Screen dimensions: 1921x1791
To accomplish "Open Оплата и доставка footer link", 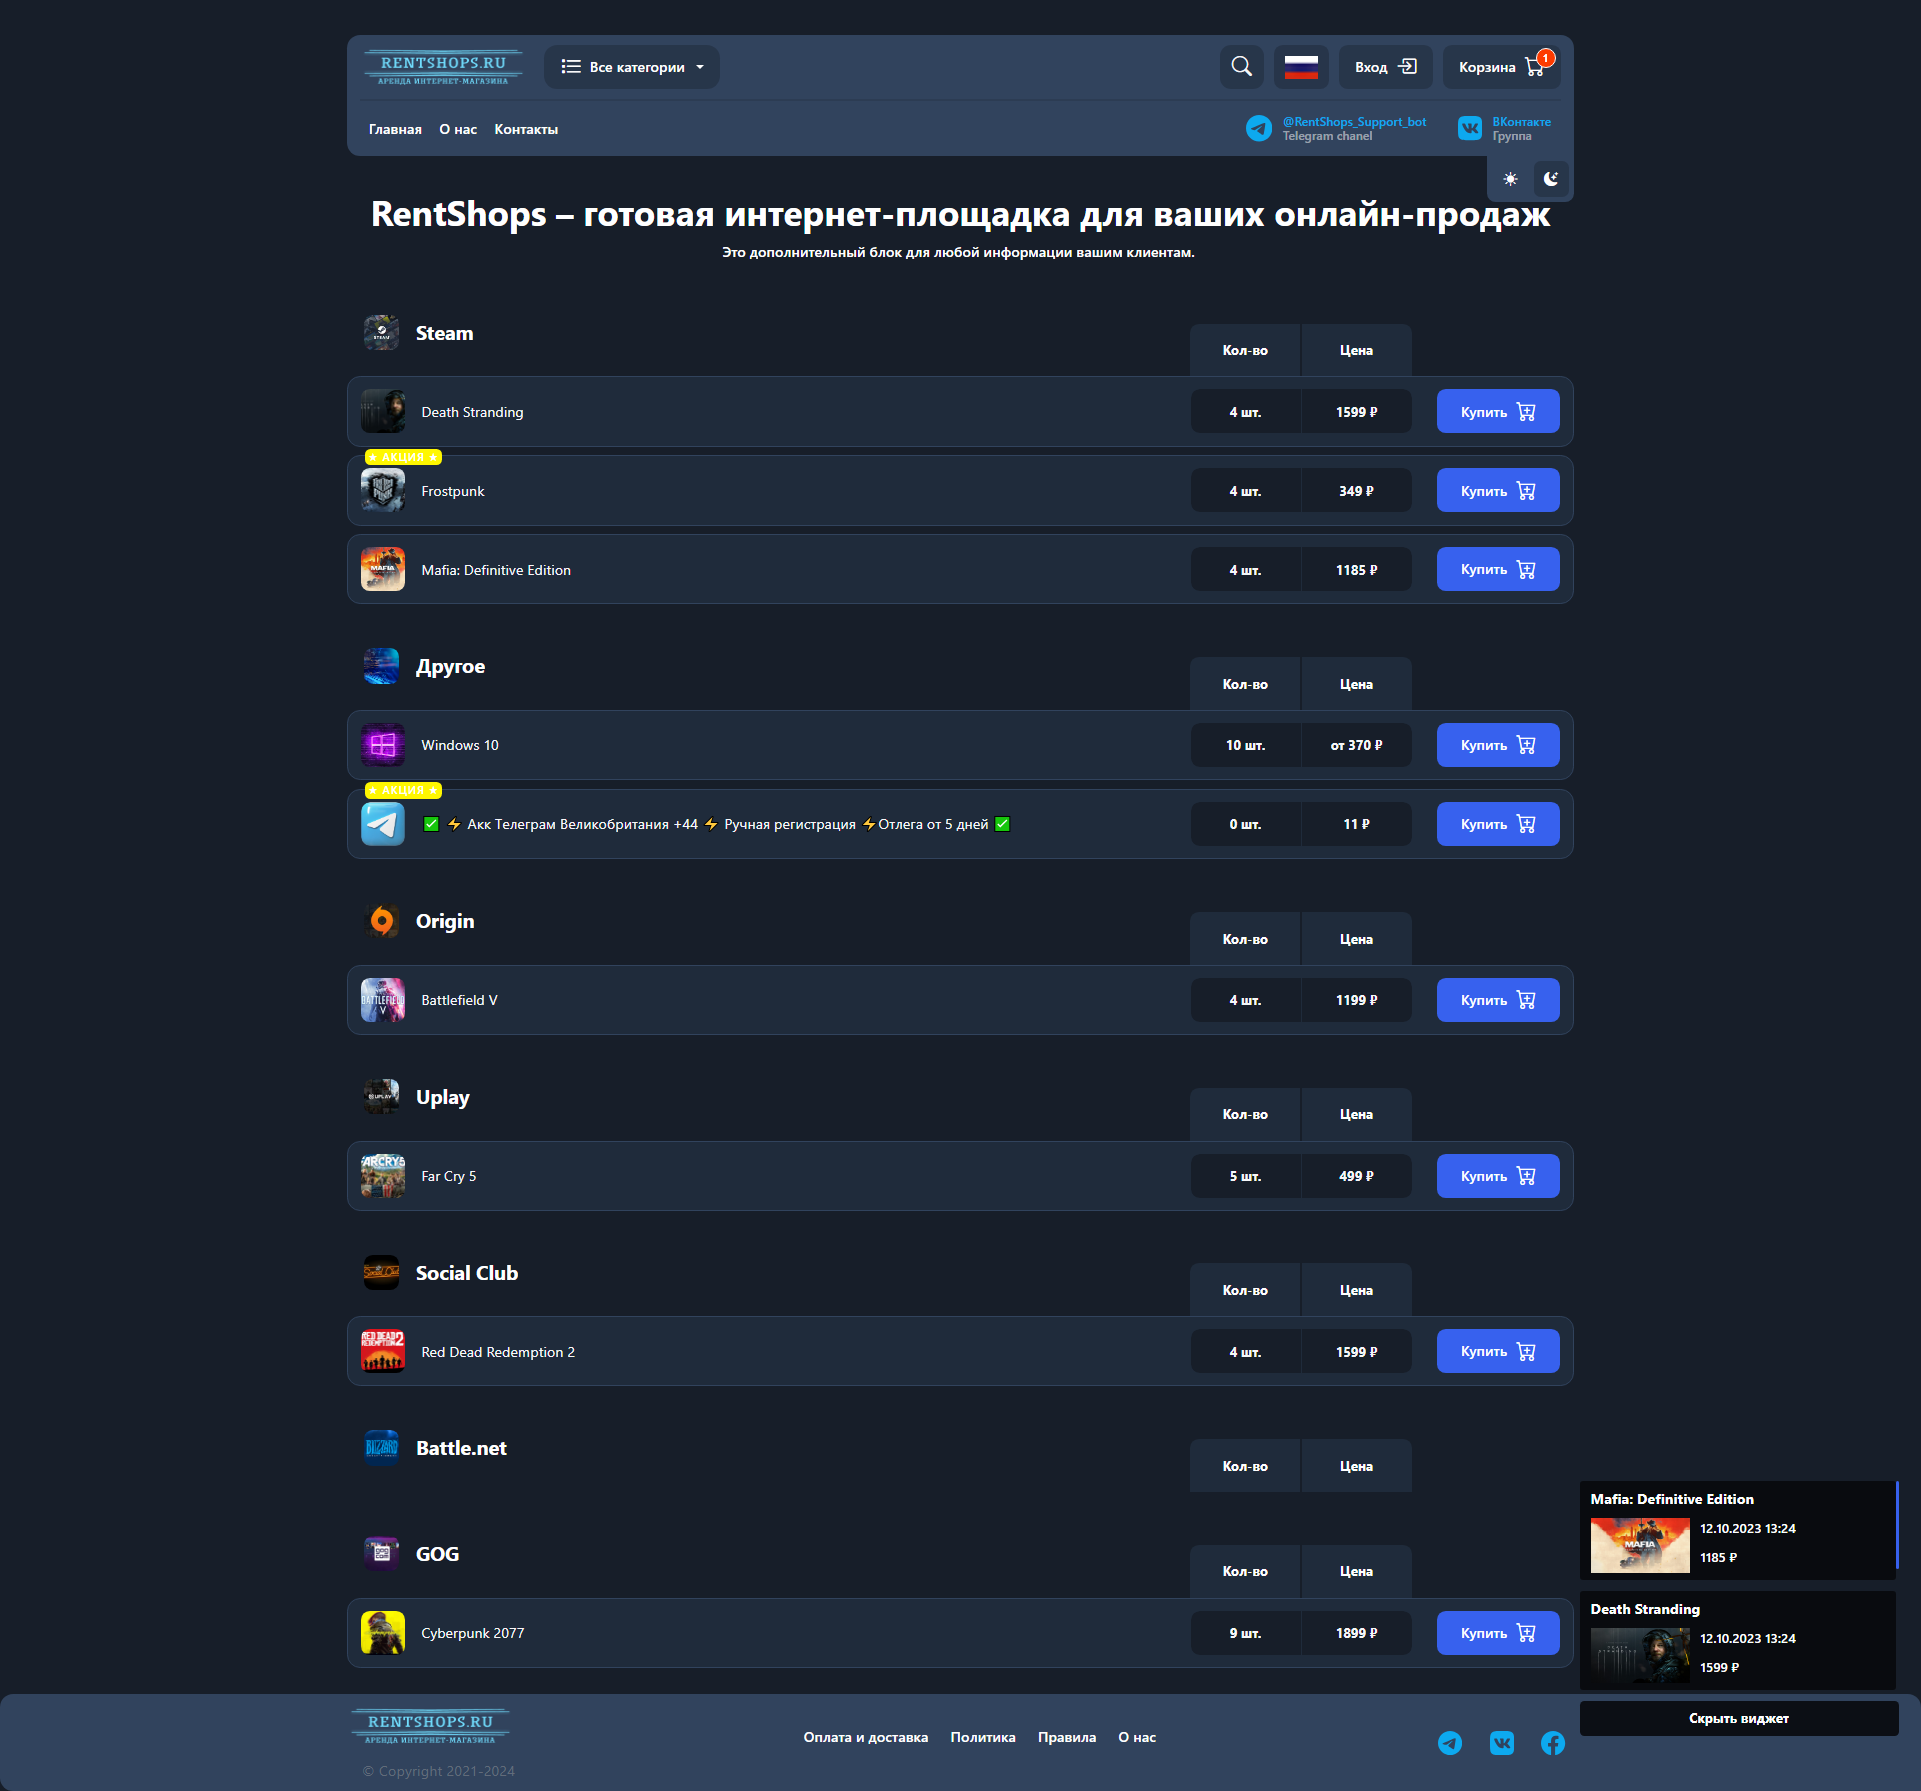I will coord(866,1737).
